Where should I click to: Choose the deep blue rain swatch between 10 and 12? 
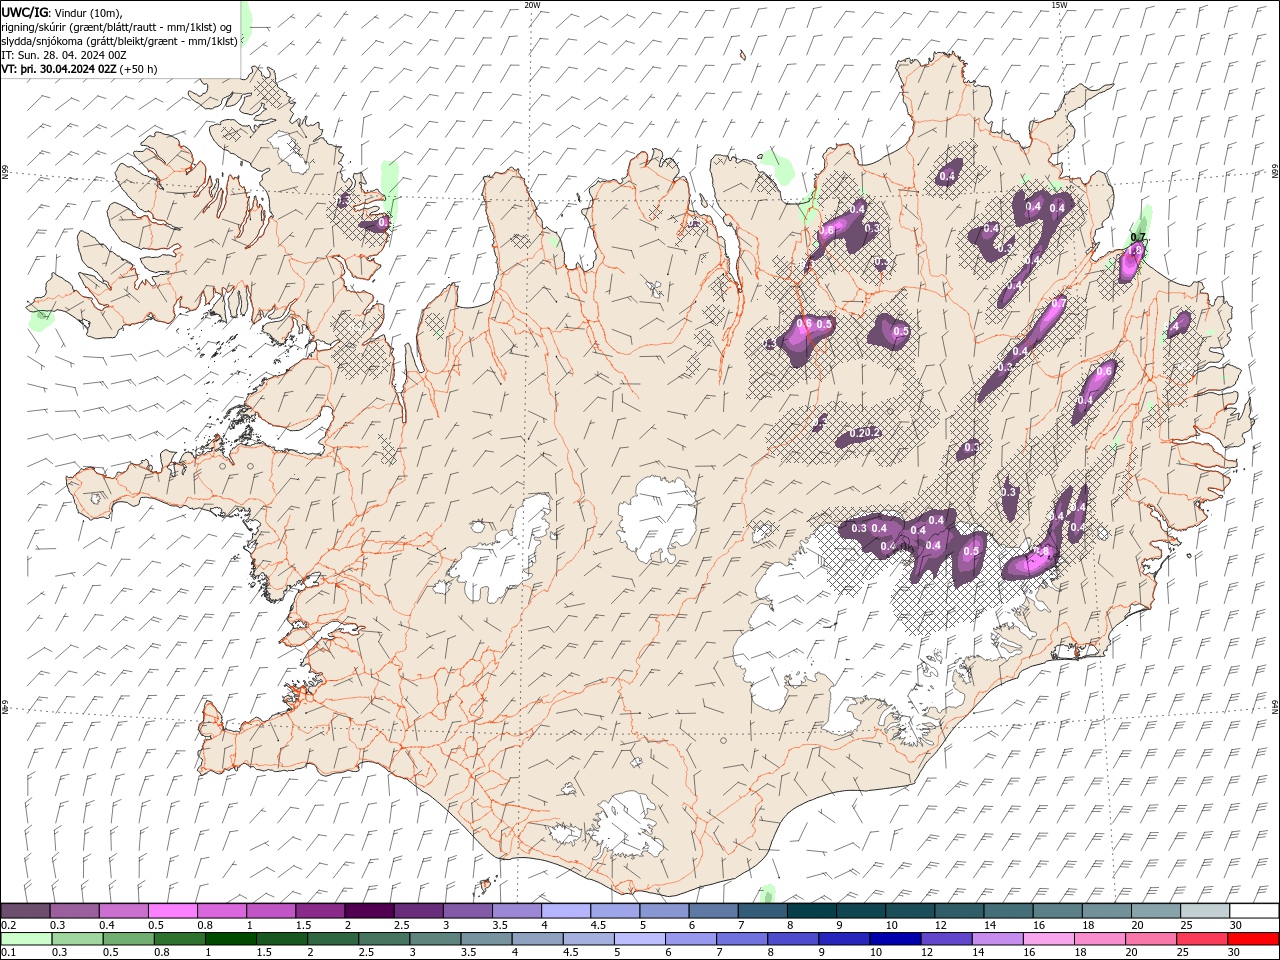[894, 939]
